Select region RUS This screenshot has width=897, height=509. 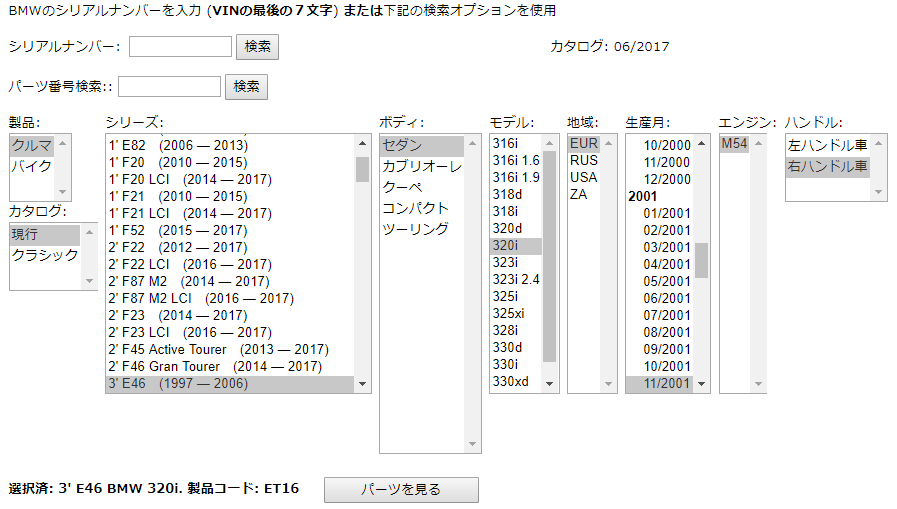pyautogui.click(x=584, y=161)
